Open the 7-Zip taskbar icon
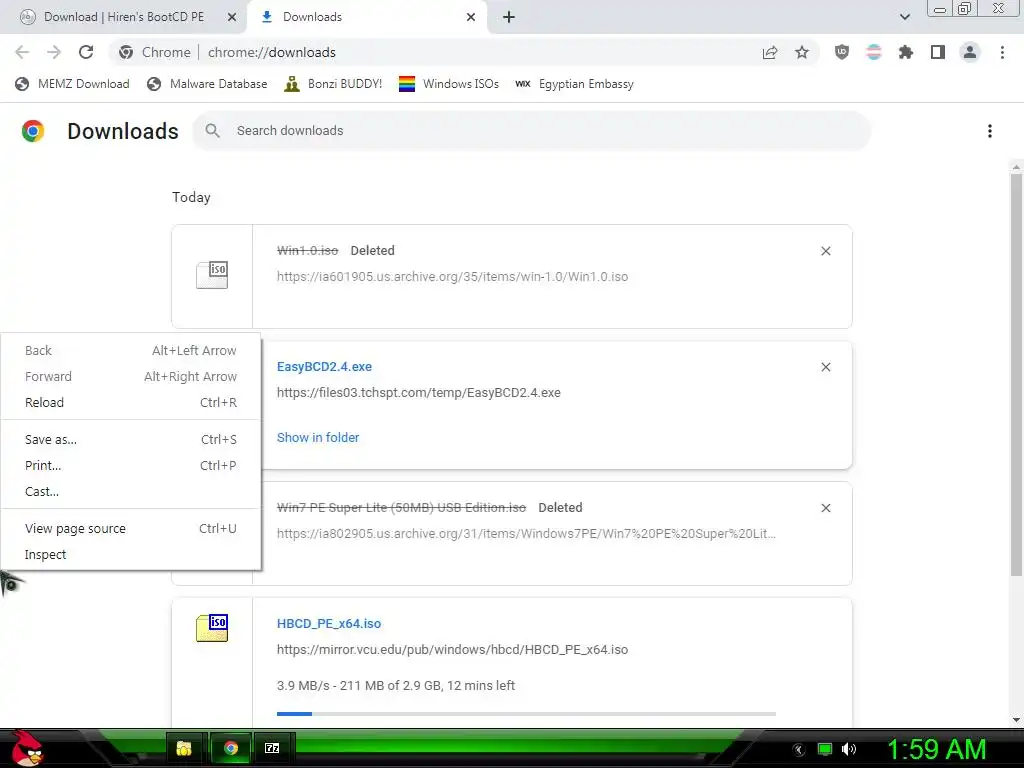The width and height of the screenshot is (1024, 768). pyautogui.click(x=272, y=748)
